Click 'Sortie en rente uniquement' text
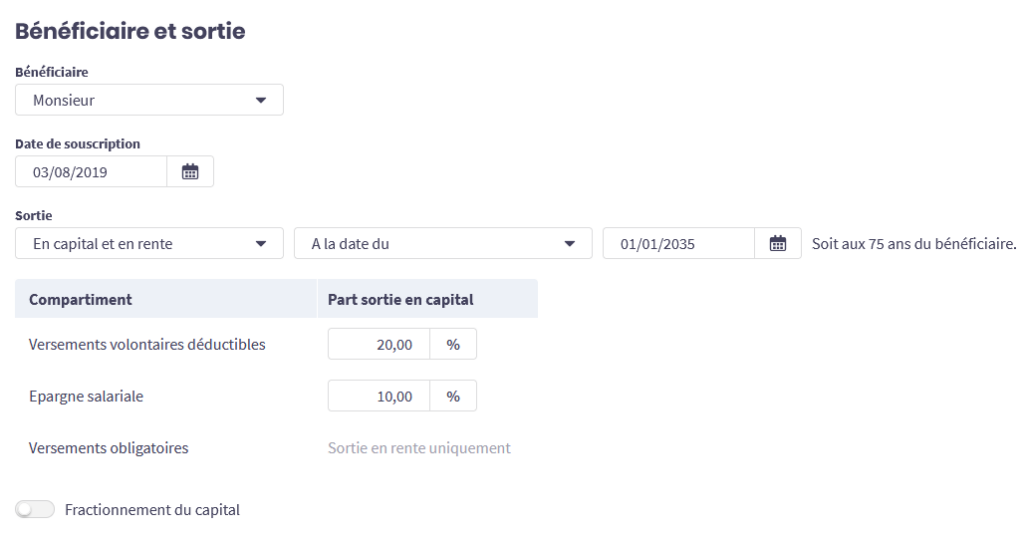 coord(419,448)
